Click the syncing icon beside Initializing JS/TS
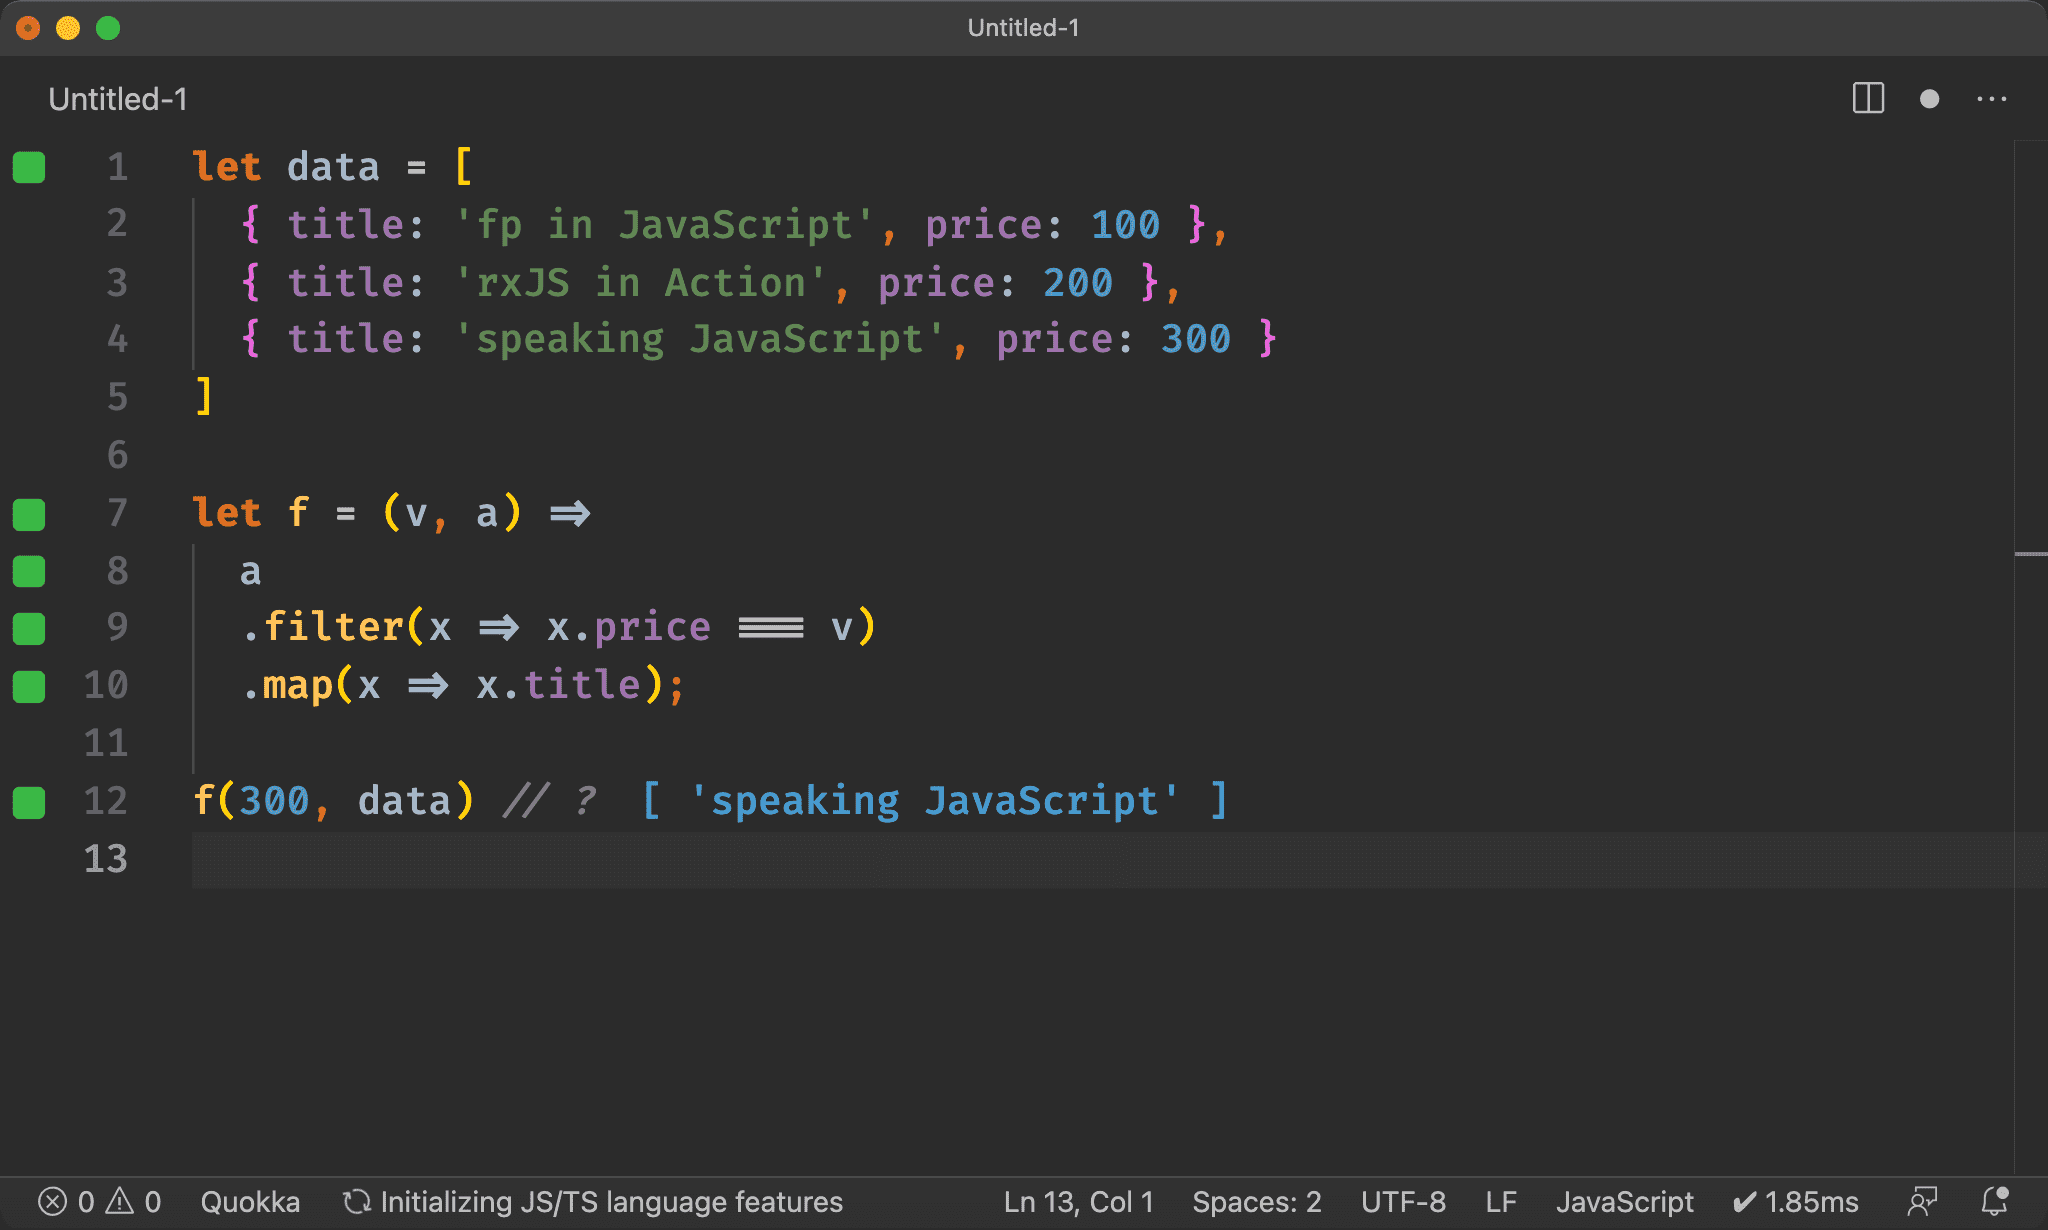Viewport: 2048px width, 1230px height. pyautogui.click(x=356, y=1201)
